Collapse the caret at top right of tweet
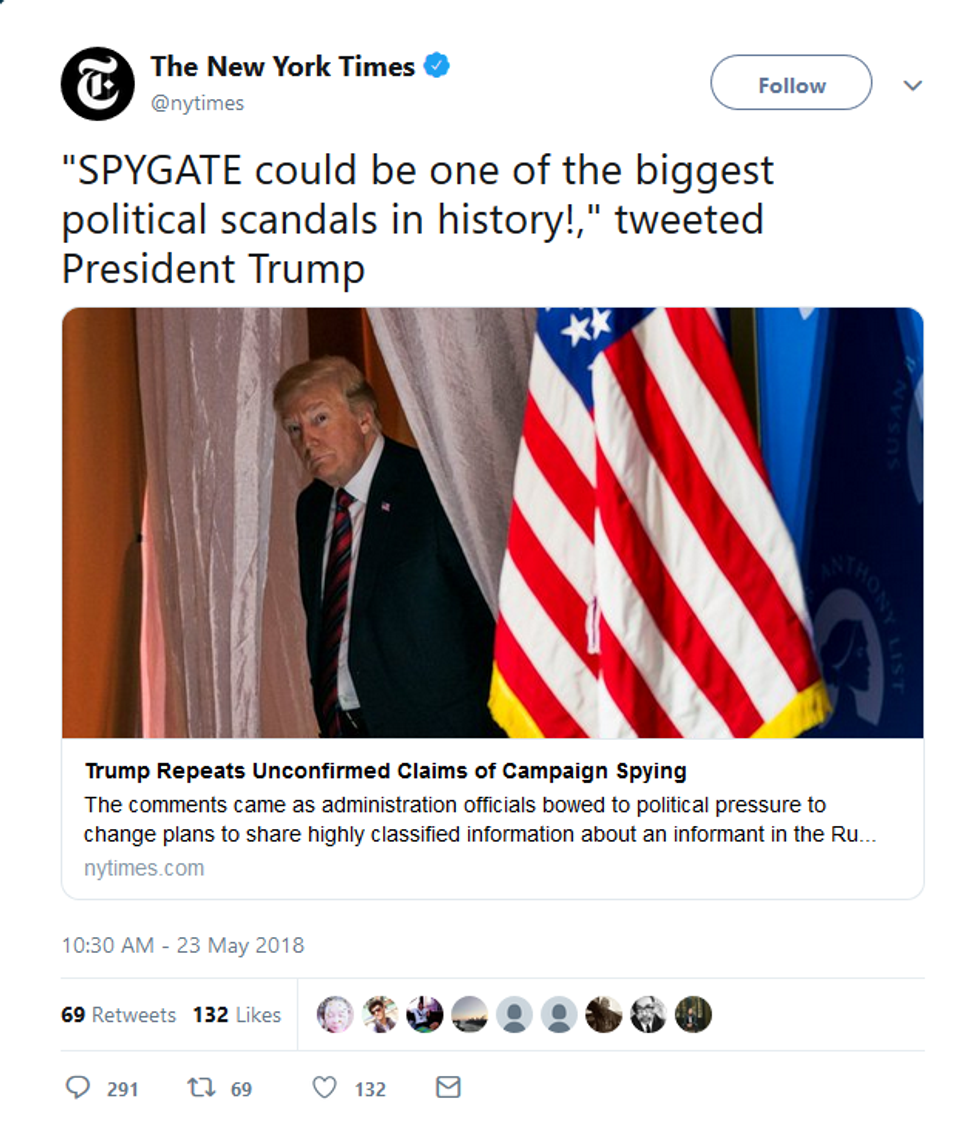The width and height of the screenshot is (980, 1144). 913,85
